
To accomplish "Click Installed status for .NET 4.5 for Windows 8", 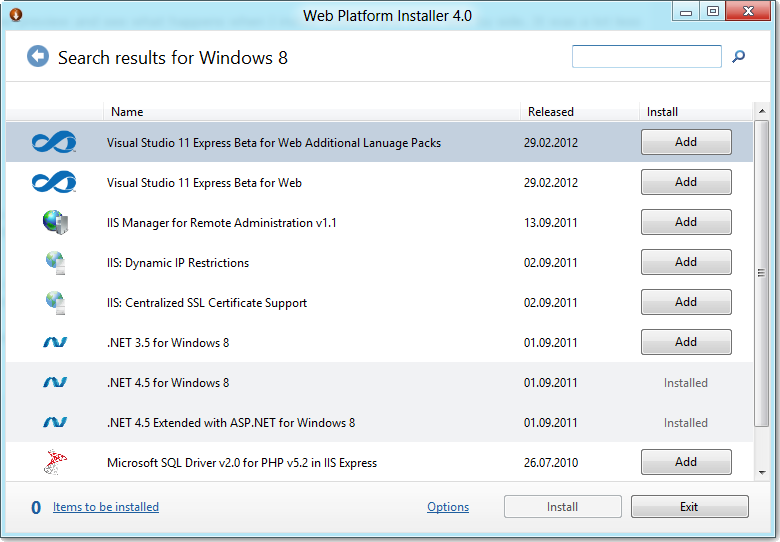I will pyautogui.click(x=685, y=383).
